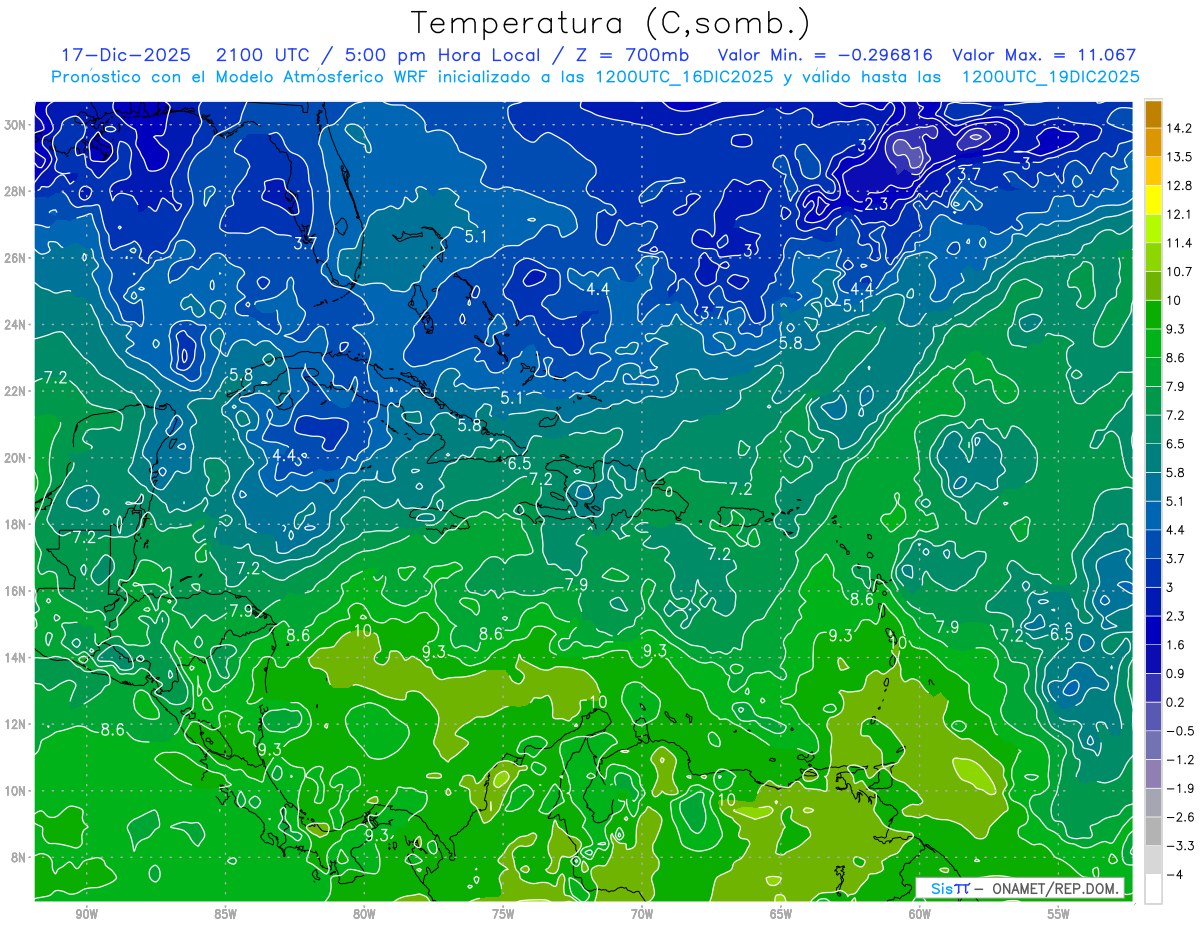This screenshot has height=927, width=1200.
Task: Select the "10.7" colorbar legend value
Action: click(x=1180, y=271)
